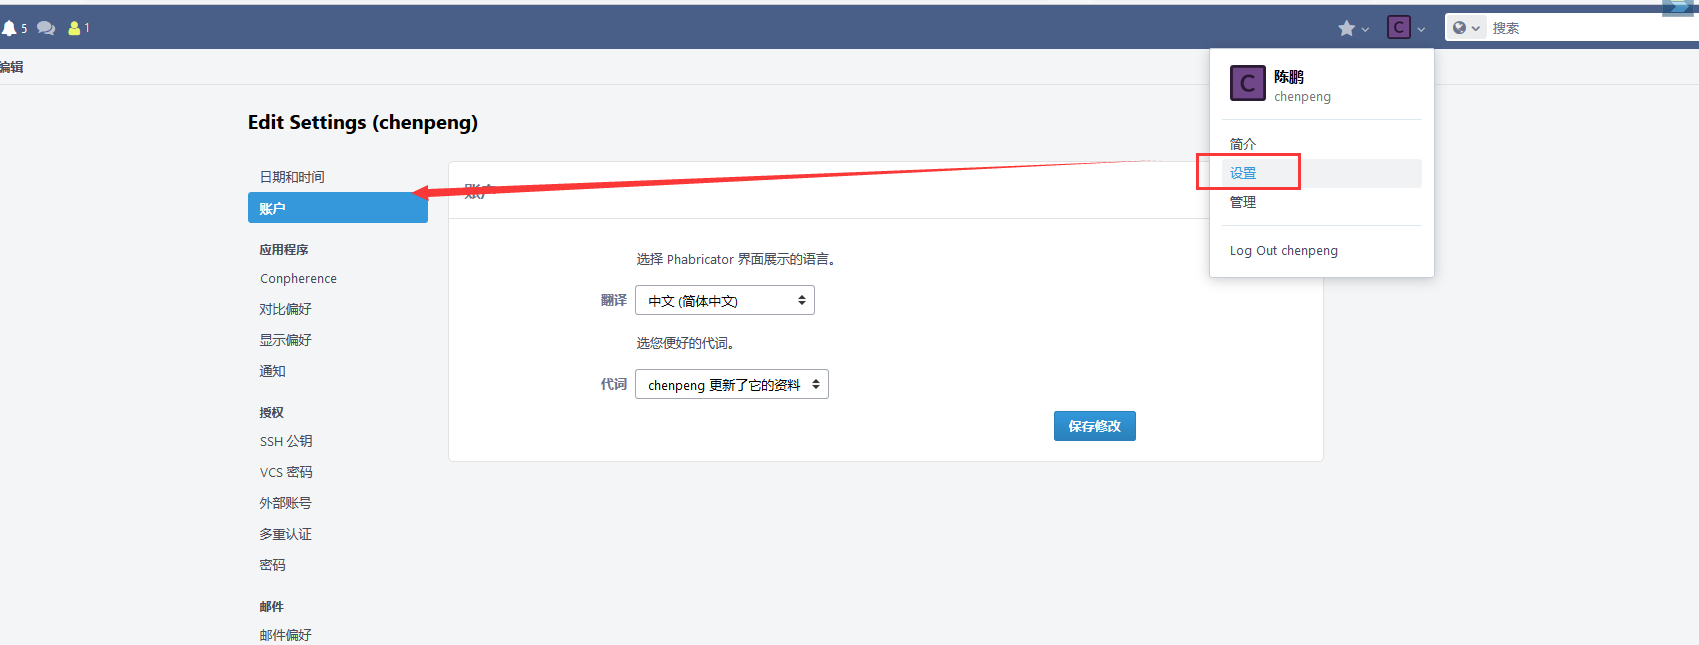Click the 陈鹏 name in the profile menu
Image resolution: width=1699 pixels, height=645 pixels.
pyautogui.click(x=1289, y=76)
